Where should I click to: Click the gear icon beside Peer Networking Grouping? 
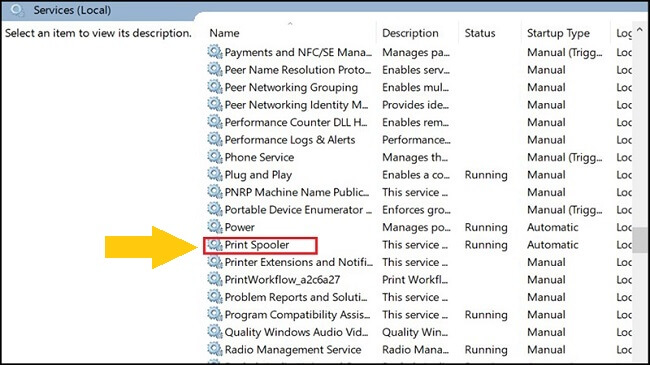[215, 87]
